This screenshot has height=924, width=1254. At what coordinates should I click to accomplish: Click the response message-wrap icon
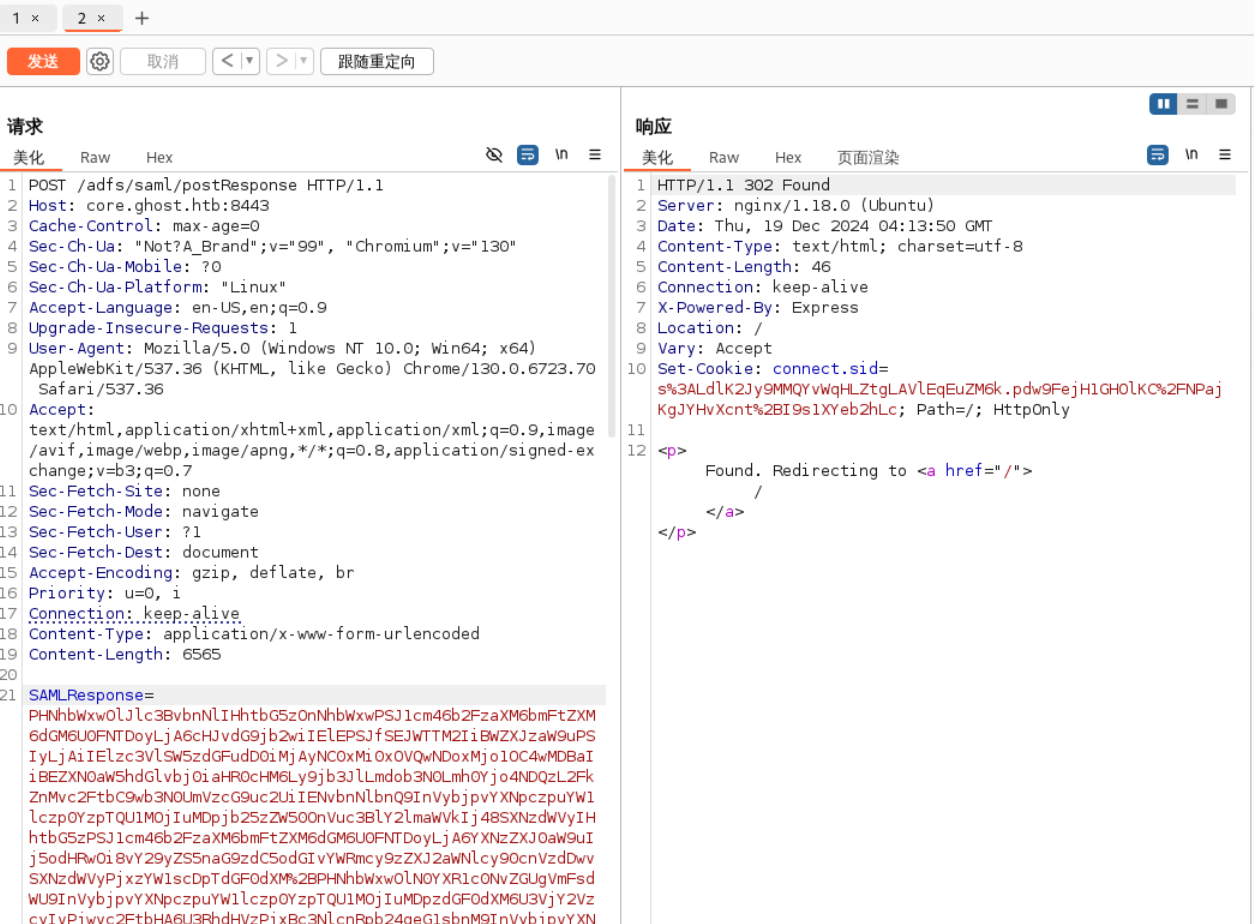click(x=1157, y=155)
